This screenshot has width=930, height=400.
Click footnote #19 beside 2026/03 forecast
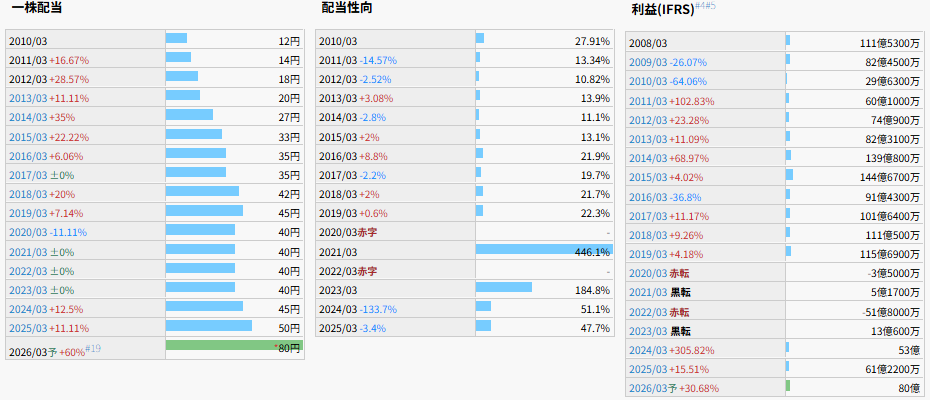pos(93,348)
